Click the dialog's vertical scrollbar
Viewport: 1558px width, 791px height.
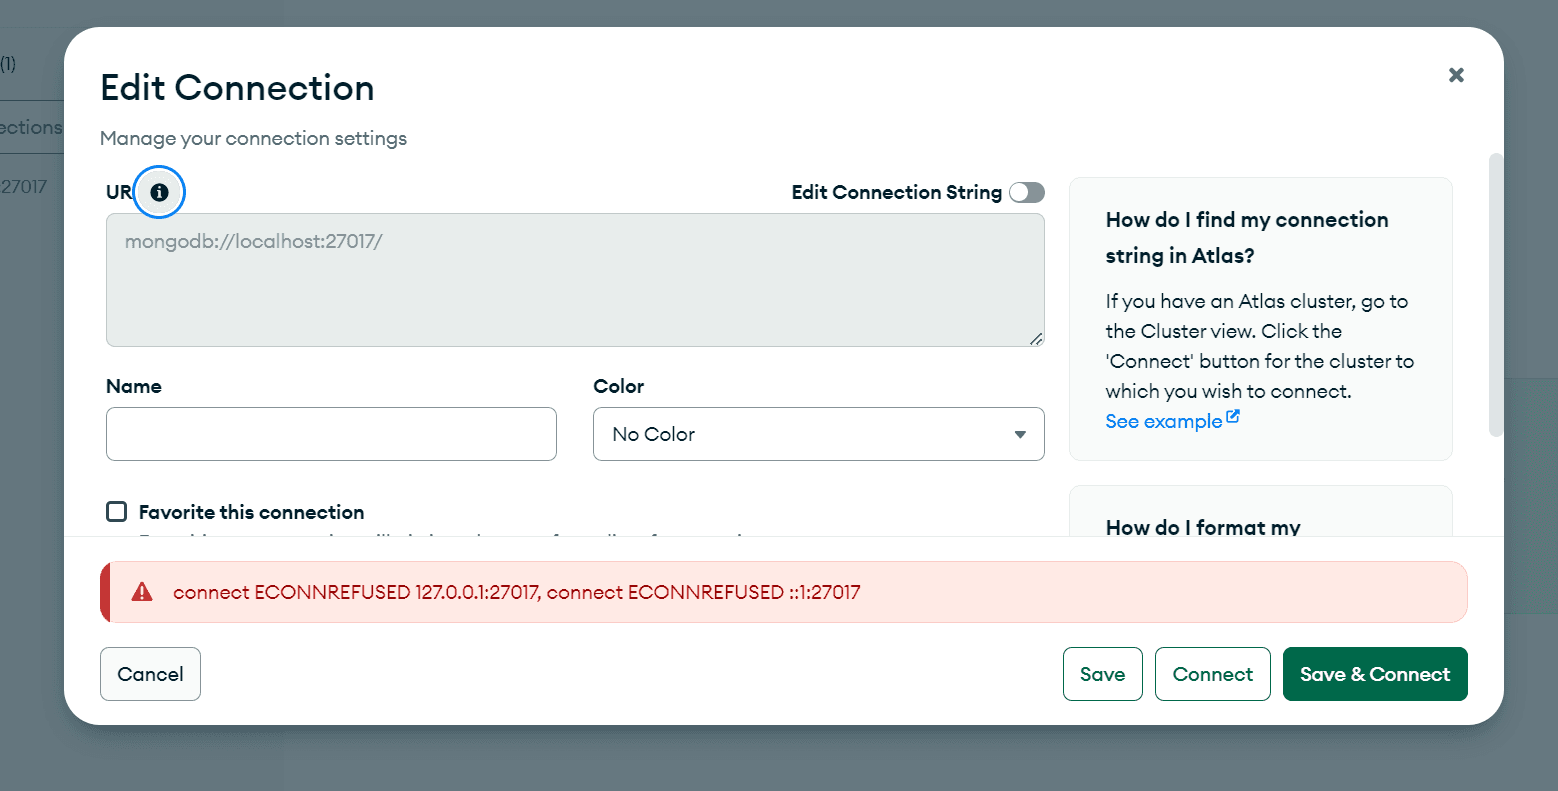tap(1495, 295)
